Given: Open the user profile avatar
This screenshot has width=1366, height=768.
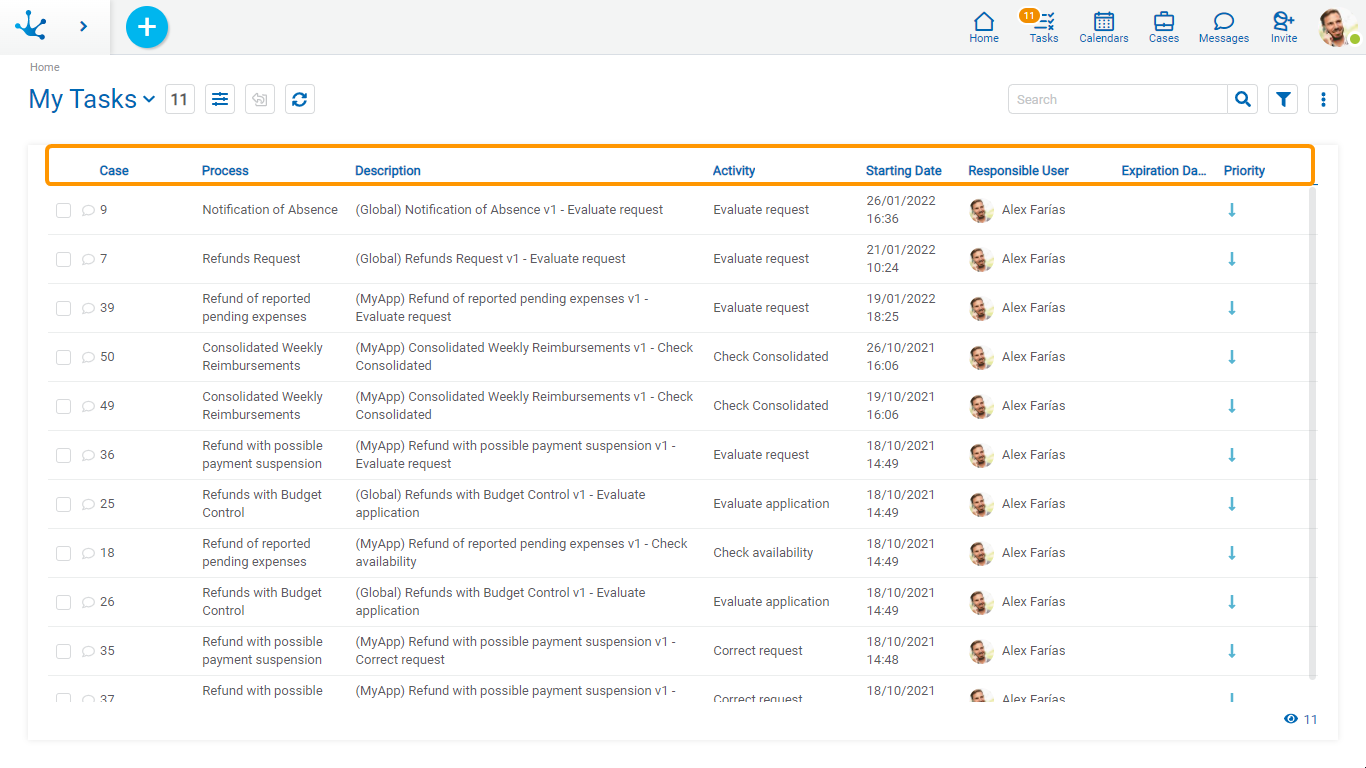Looking at the screenshot, I should pyautogui.click(x=1337, y=27).
